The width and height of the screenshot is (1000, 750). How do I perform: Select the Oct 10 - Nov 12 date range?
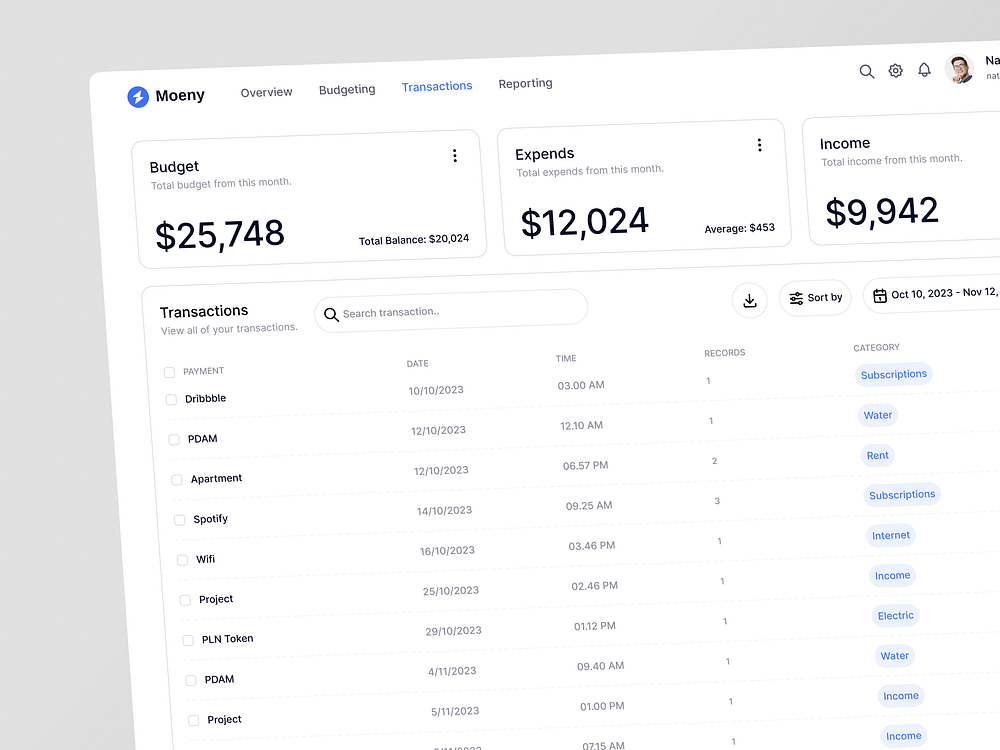(x=935, y=293)
